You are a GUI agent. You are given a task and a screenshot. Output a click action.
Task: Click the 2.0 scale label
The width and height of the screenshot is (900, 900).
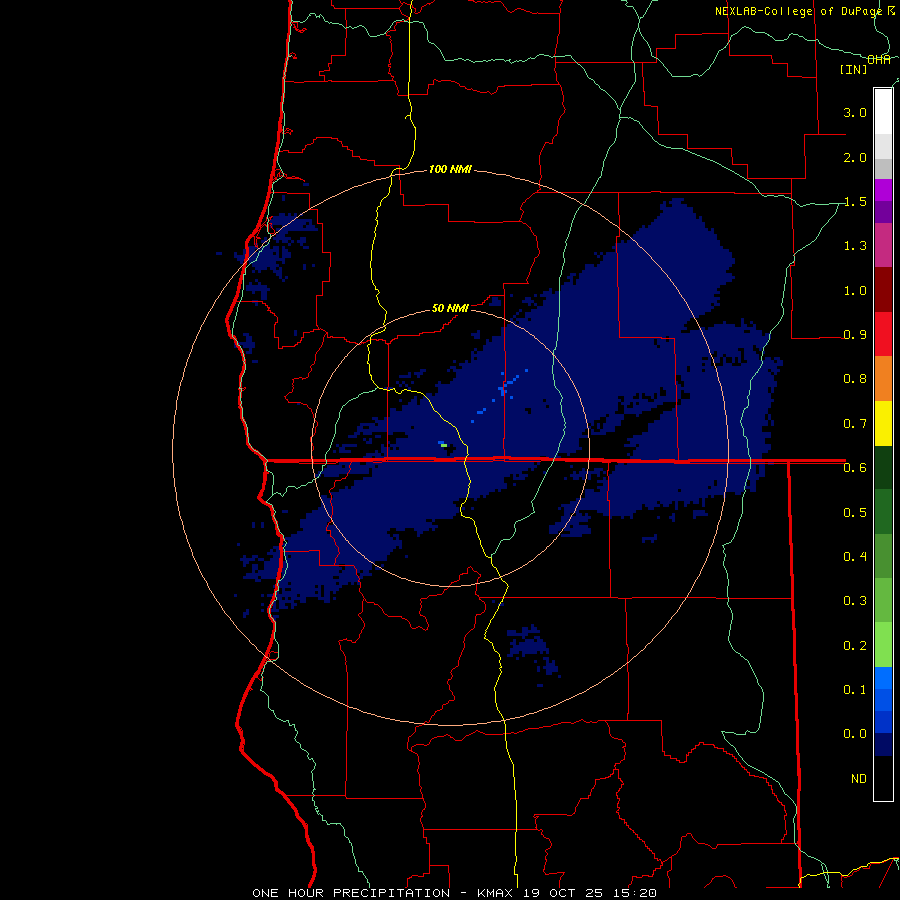tap(855, 157)
